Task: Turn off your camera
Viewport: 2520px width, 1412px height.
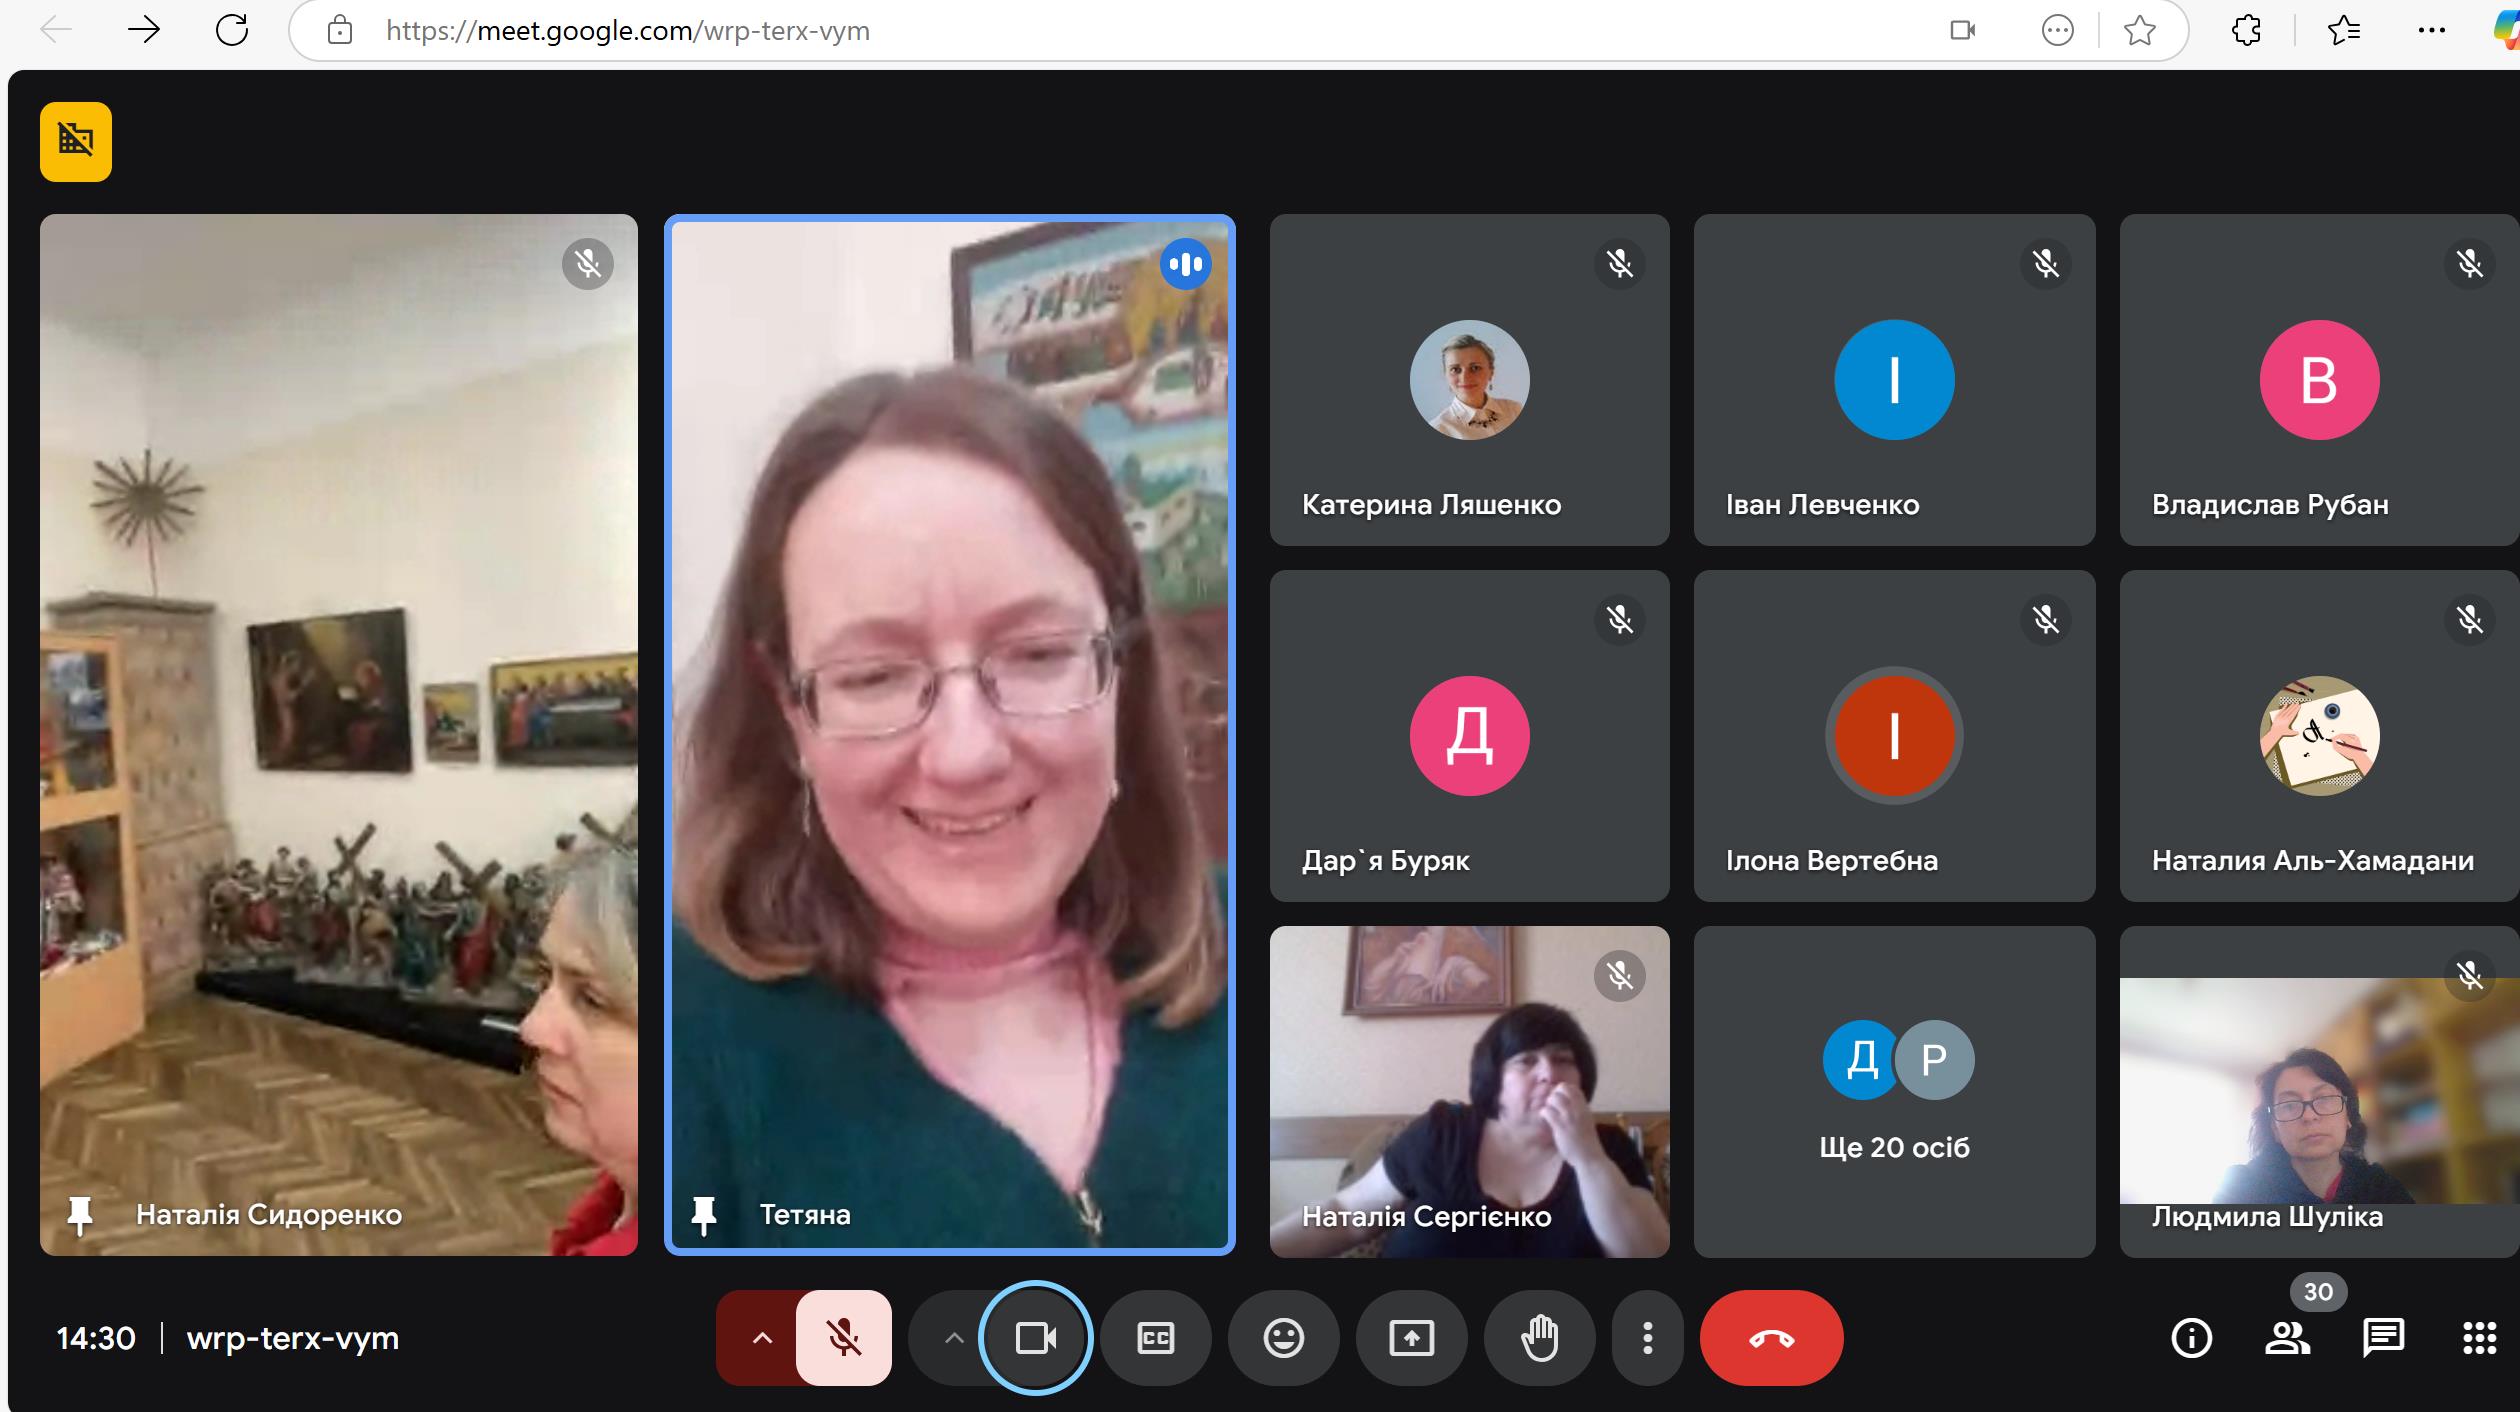Action: point(1035,1337)
